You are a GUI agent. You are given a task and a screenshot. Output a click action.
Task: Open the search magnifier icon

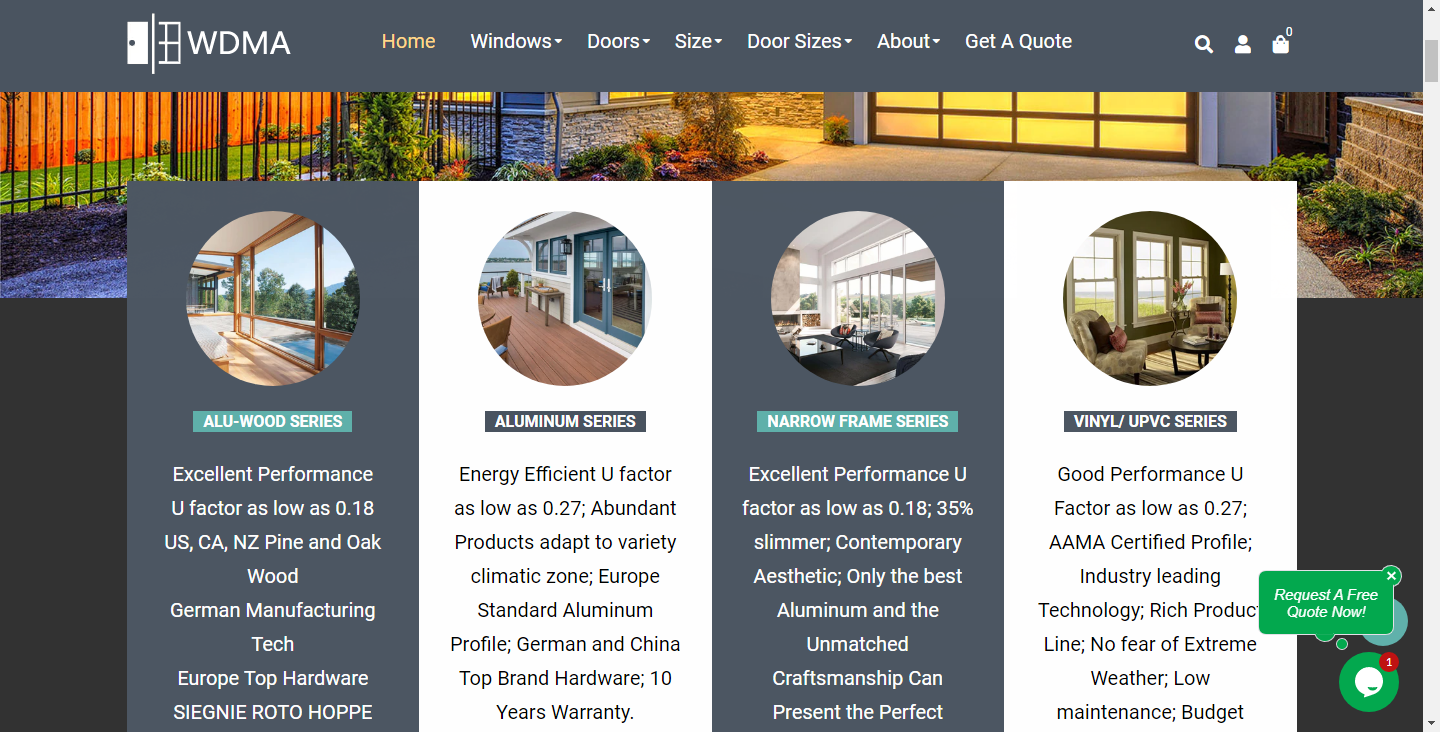pos(1204,44)
